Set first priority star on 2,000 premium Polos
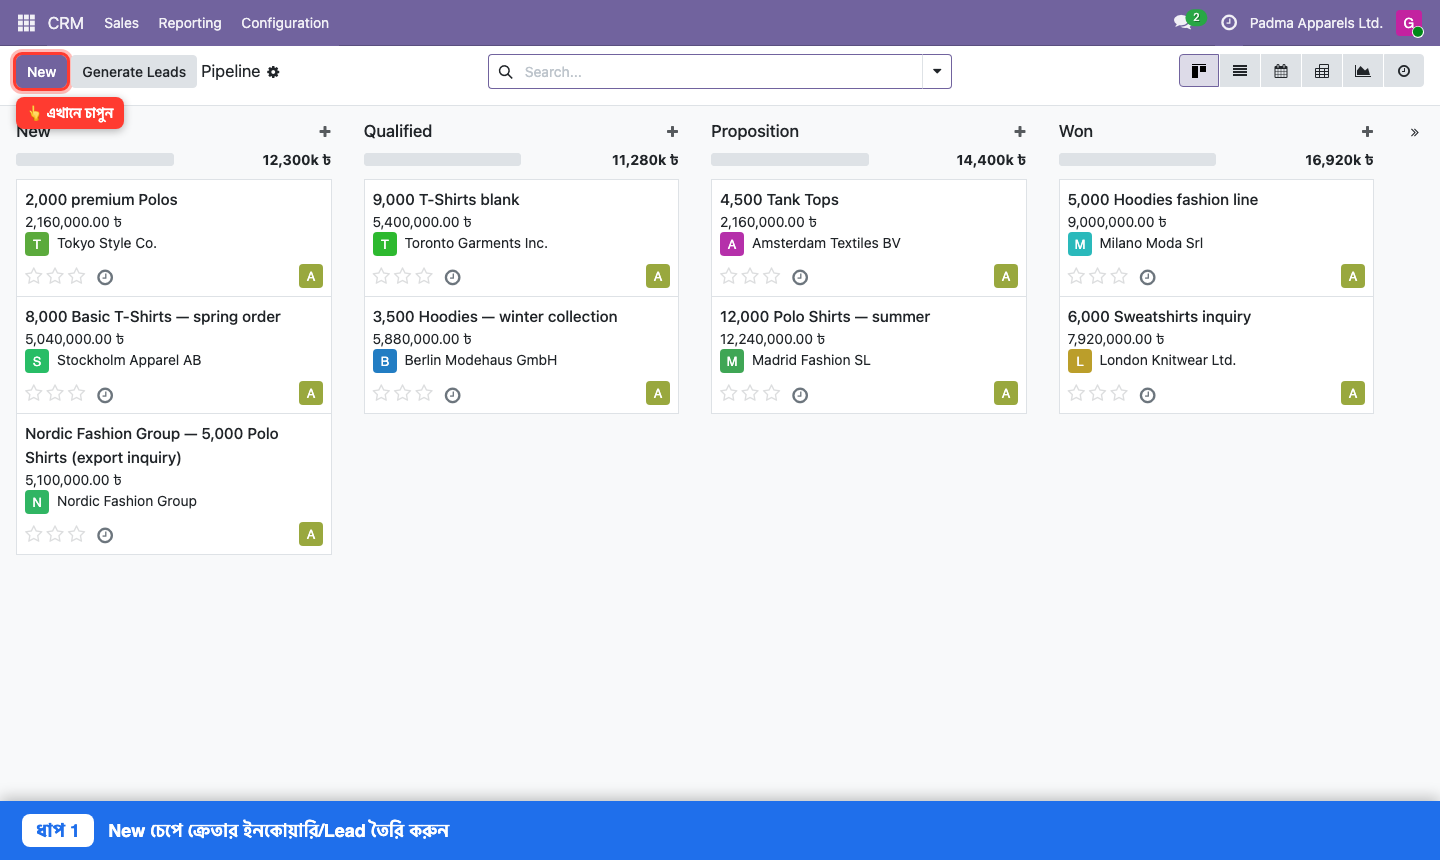1440x860 pixels. pyautogui.click(x=34, y=276)
